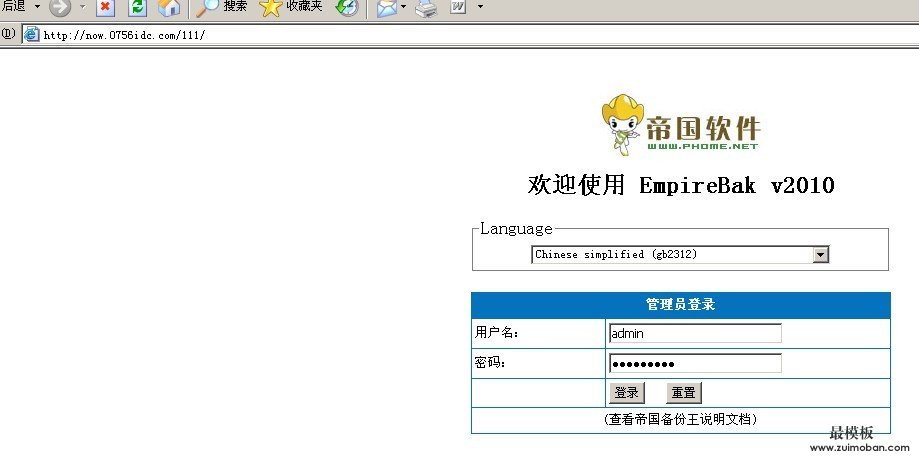Click the Edit with Word icon
Image resolution: width=919 pixels, height=461 pixels.
tap(458, 7)
